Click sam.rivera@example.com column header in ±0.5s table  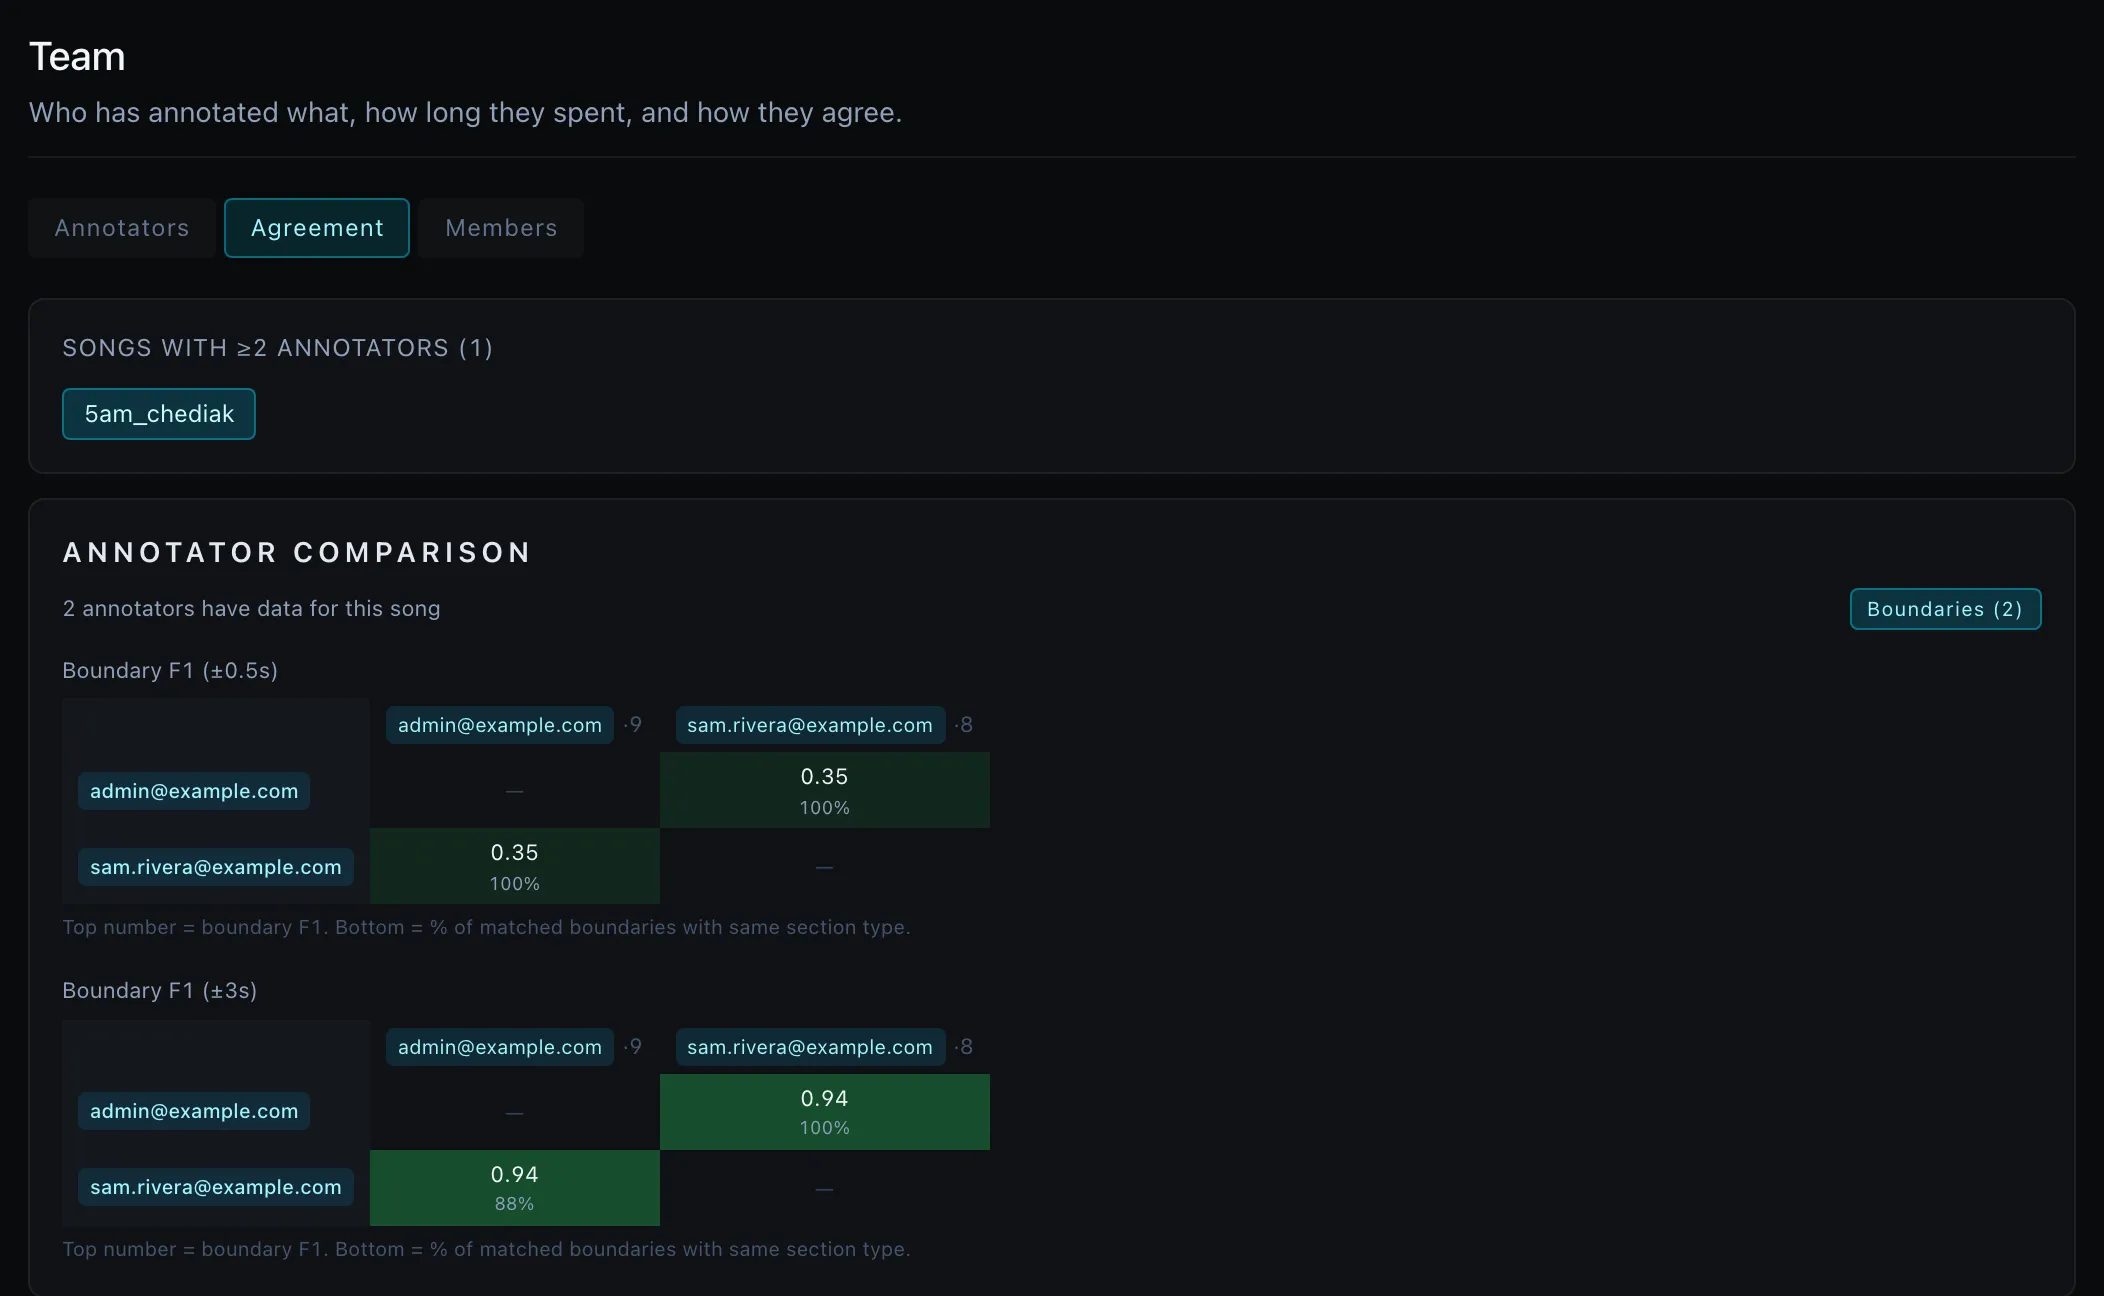point(810,725)
